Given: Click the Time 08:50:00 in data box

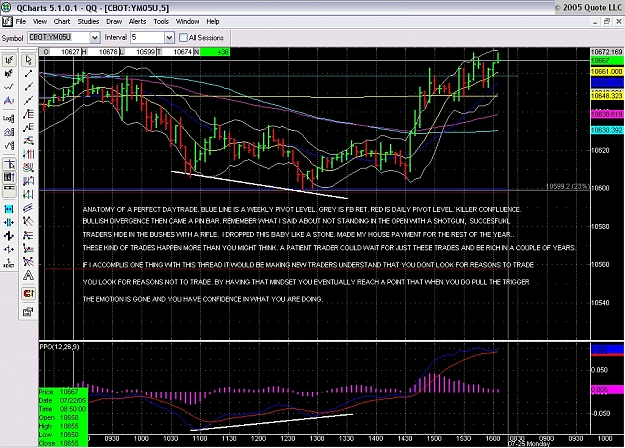Looking at the screenshot, I should (x=62, y=409).
